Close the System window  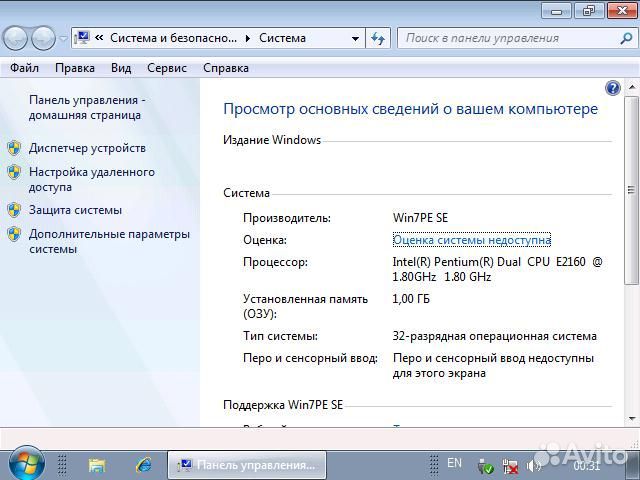click(x=622, y=11)
